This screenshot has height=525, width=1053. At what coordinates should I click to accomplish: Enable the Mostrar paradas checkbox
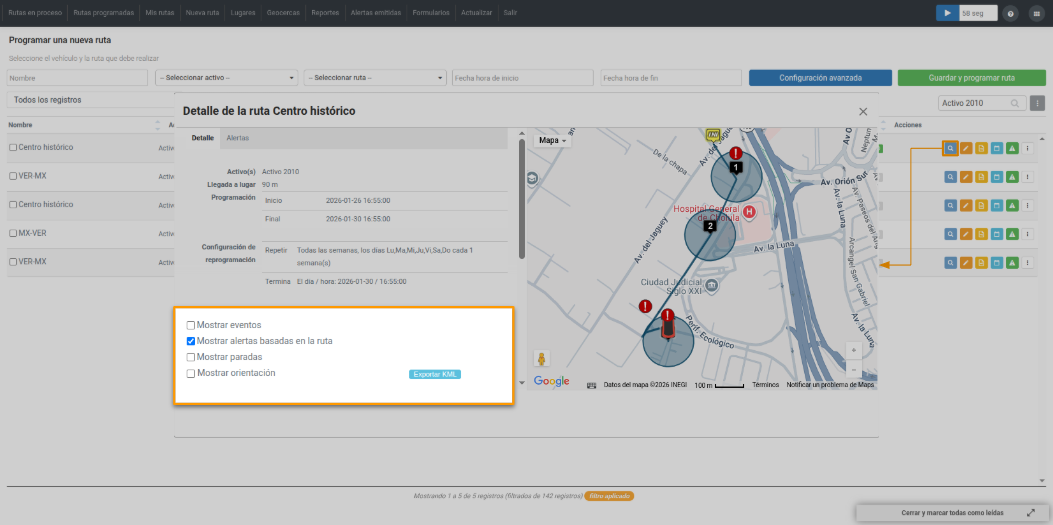[191, 357]
